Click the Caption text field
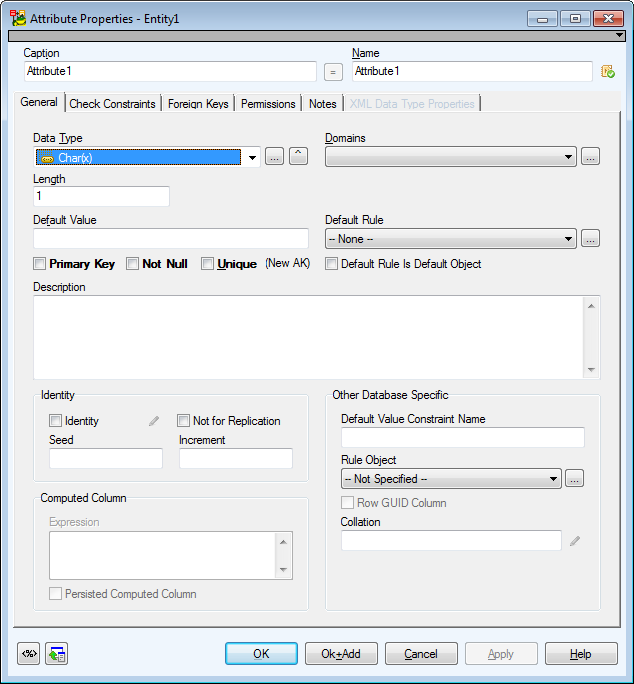 click(x=170, y=71)
